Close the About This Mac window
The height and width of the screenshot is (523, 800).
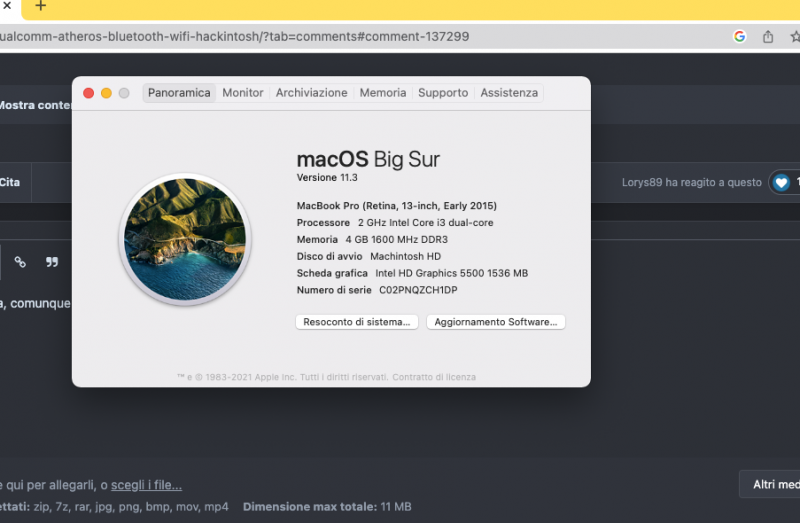88,93
